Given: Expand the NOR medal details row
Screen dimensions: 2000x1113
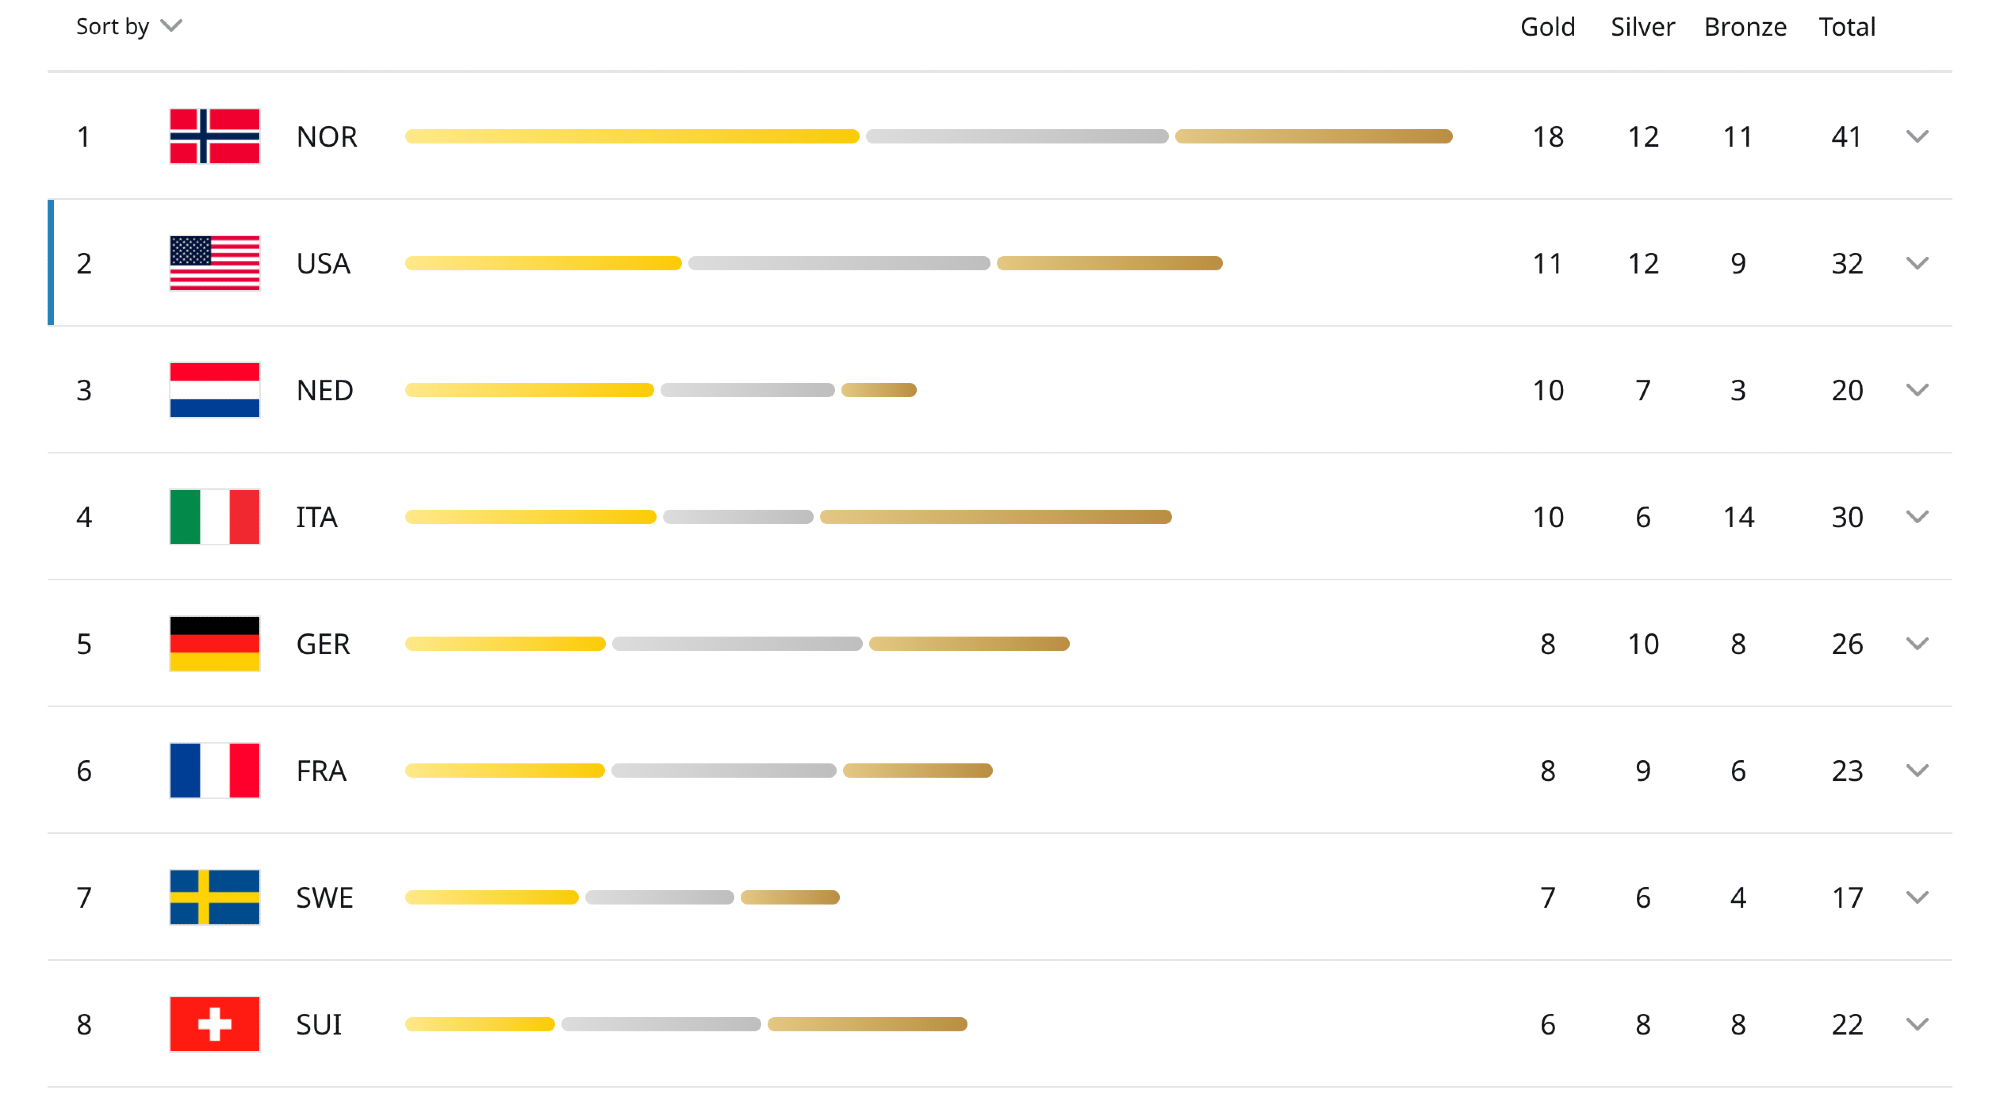Looking at the screenshot, I should pyautogui.click(x=1917, y=136).
